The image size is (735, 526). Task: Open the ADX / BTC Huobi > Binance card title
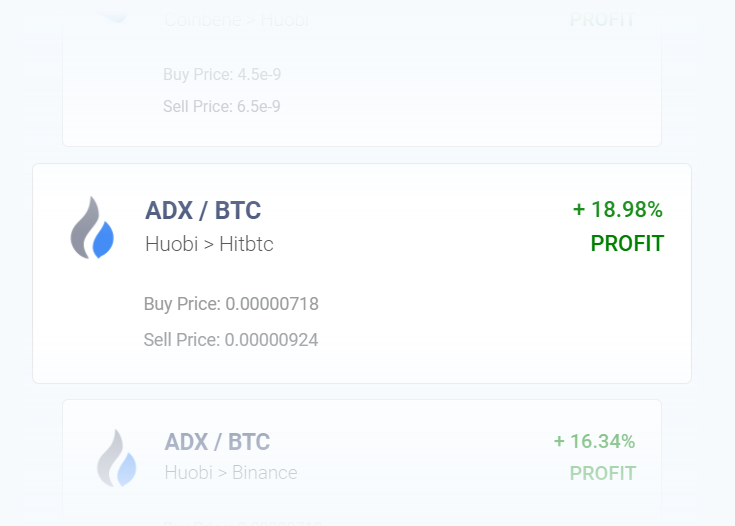point(217,442)
